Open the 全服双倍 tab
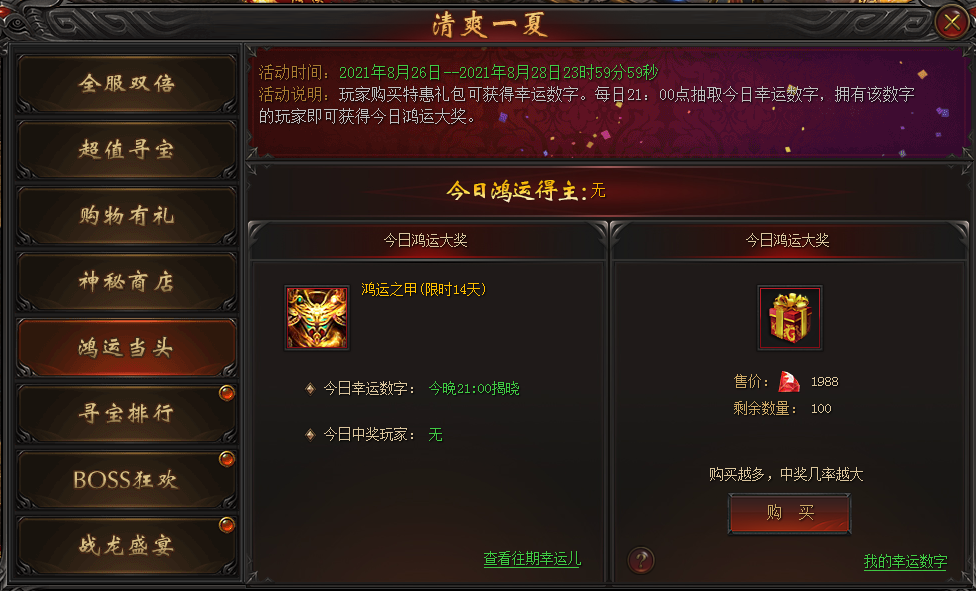The height and width of the screenshot is (591, 976). point(126,83)
